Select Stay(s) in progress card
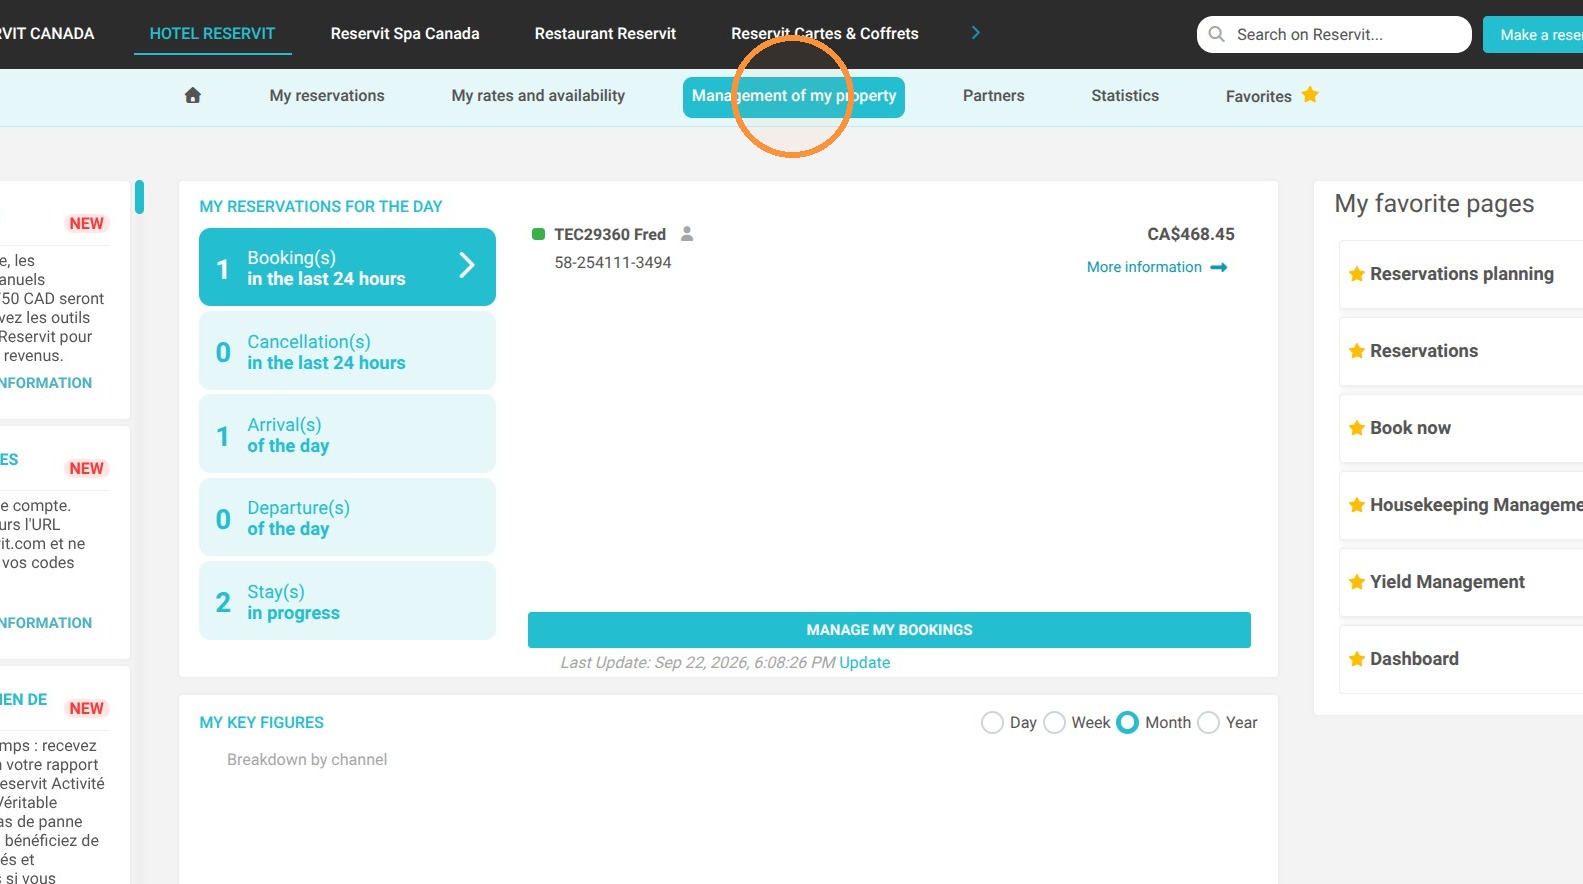Screen dimensions: 1583x884 pyautogui.click(x=347, y=601)
